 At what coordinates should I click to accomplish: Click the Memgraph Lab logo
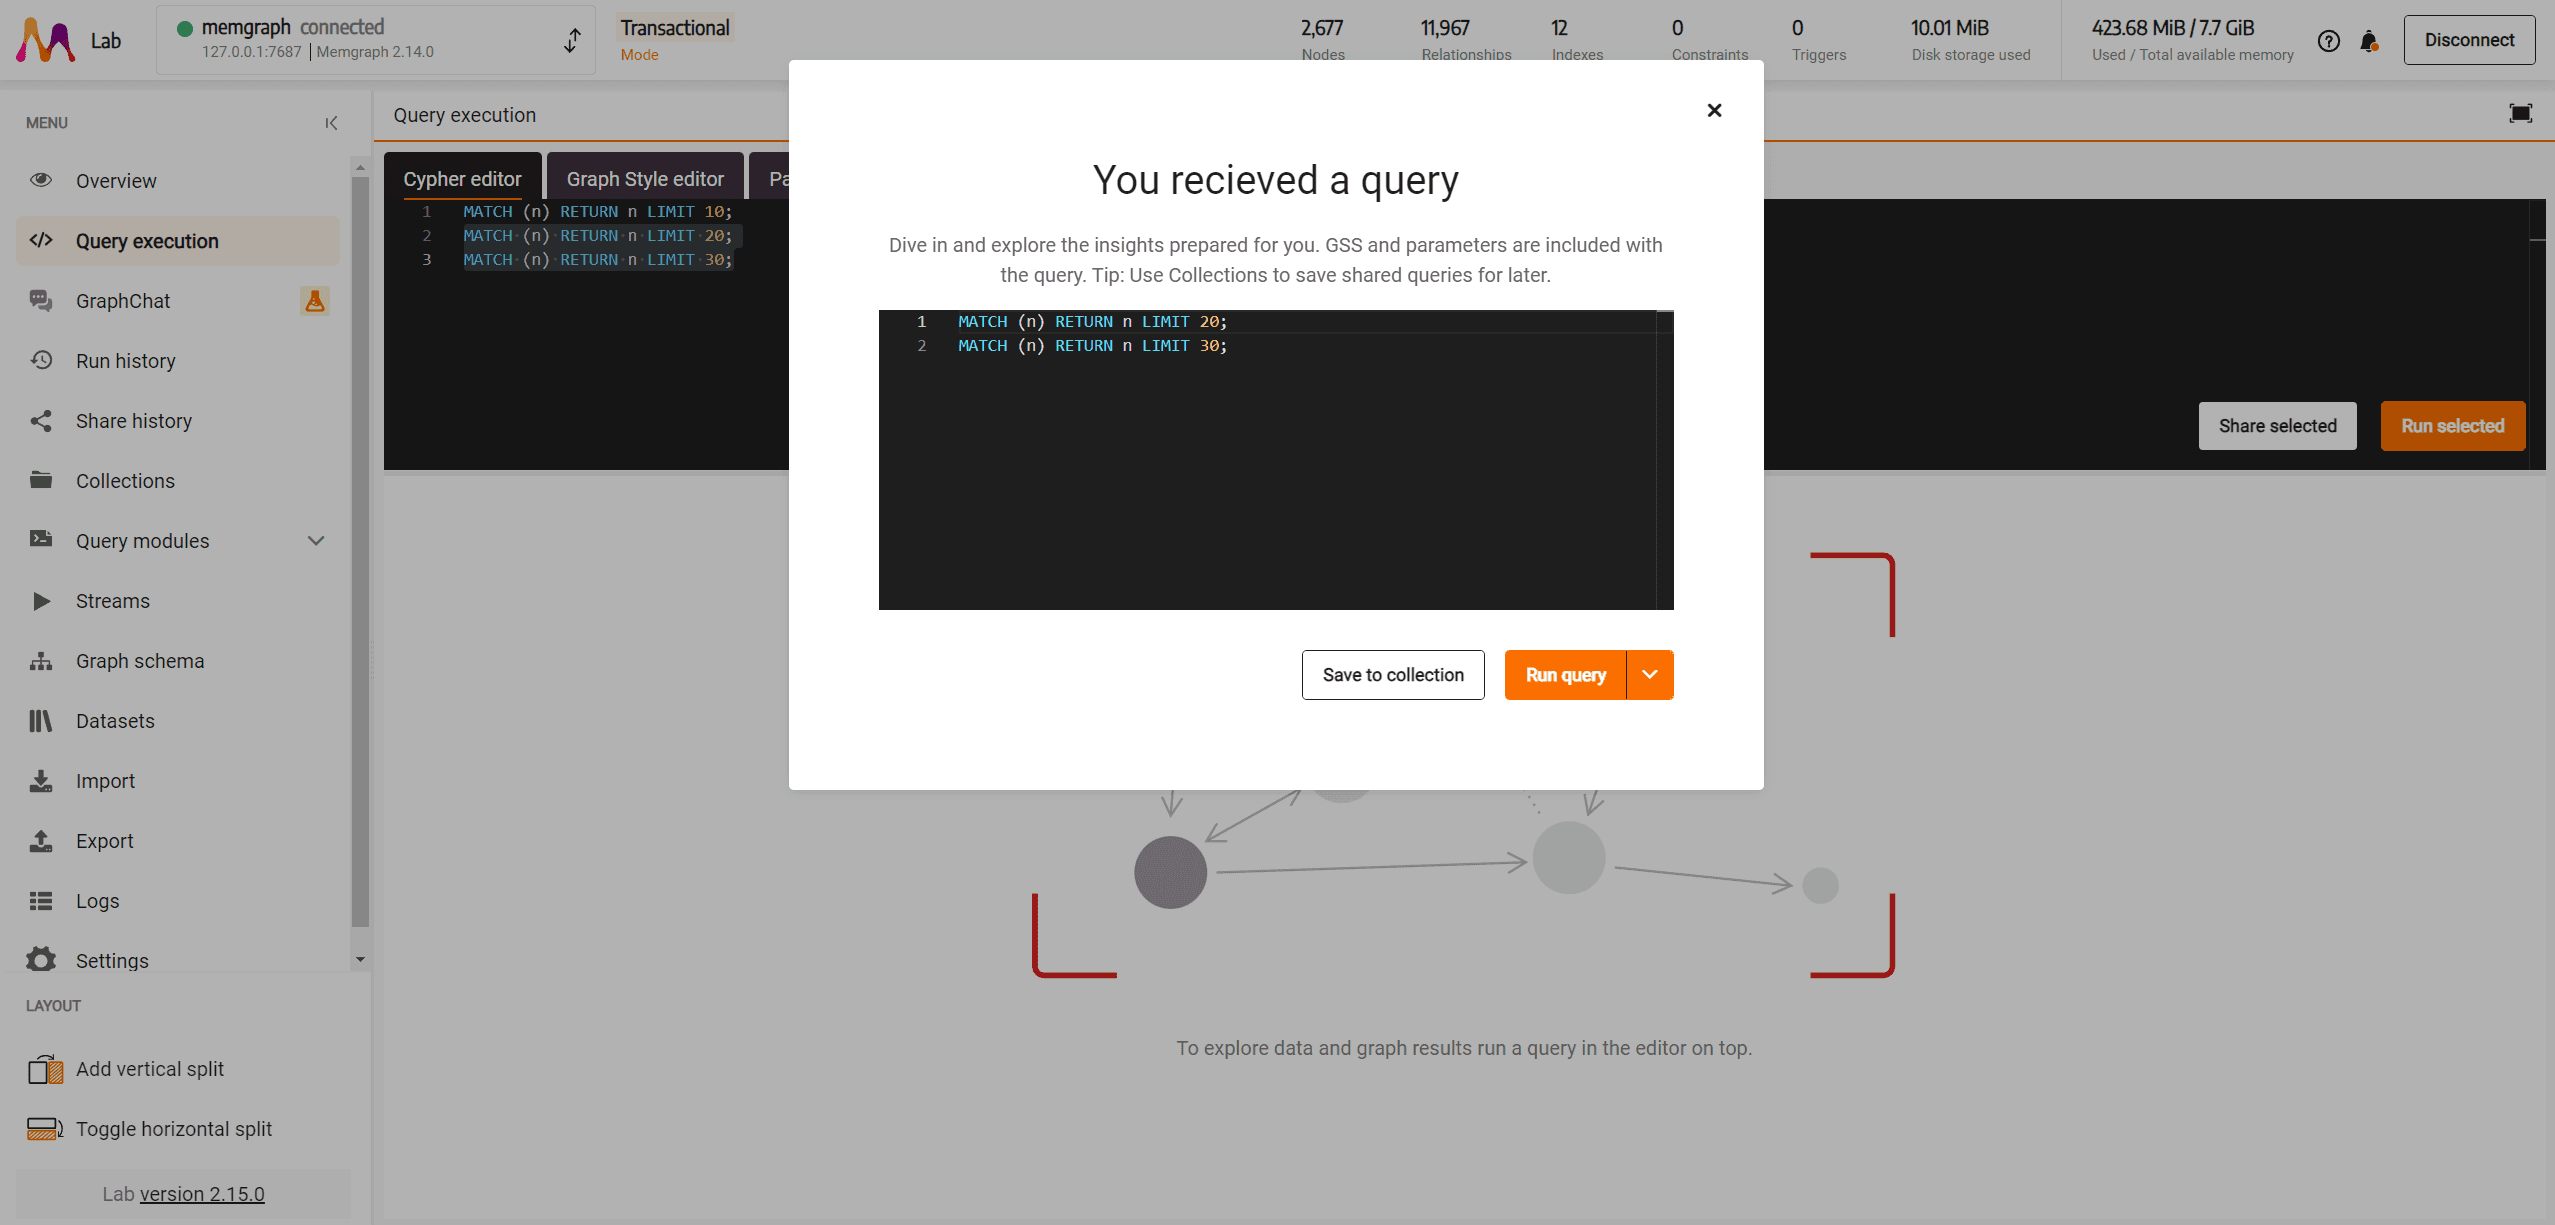46,41
